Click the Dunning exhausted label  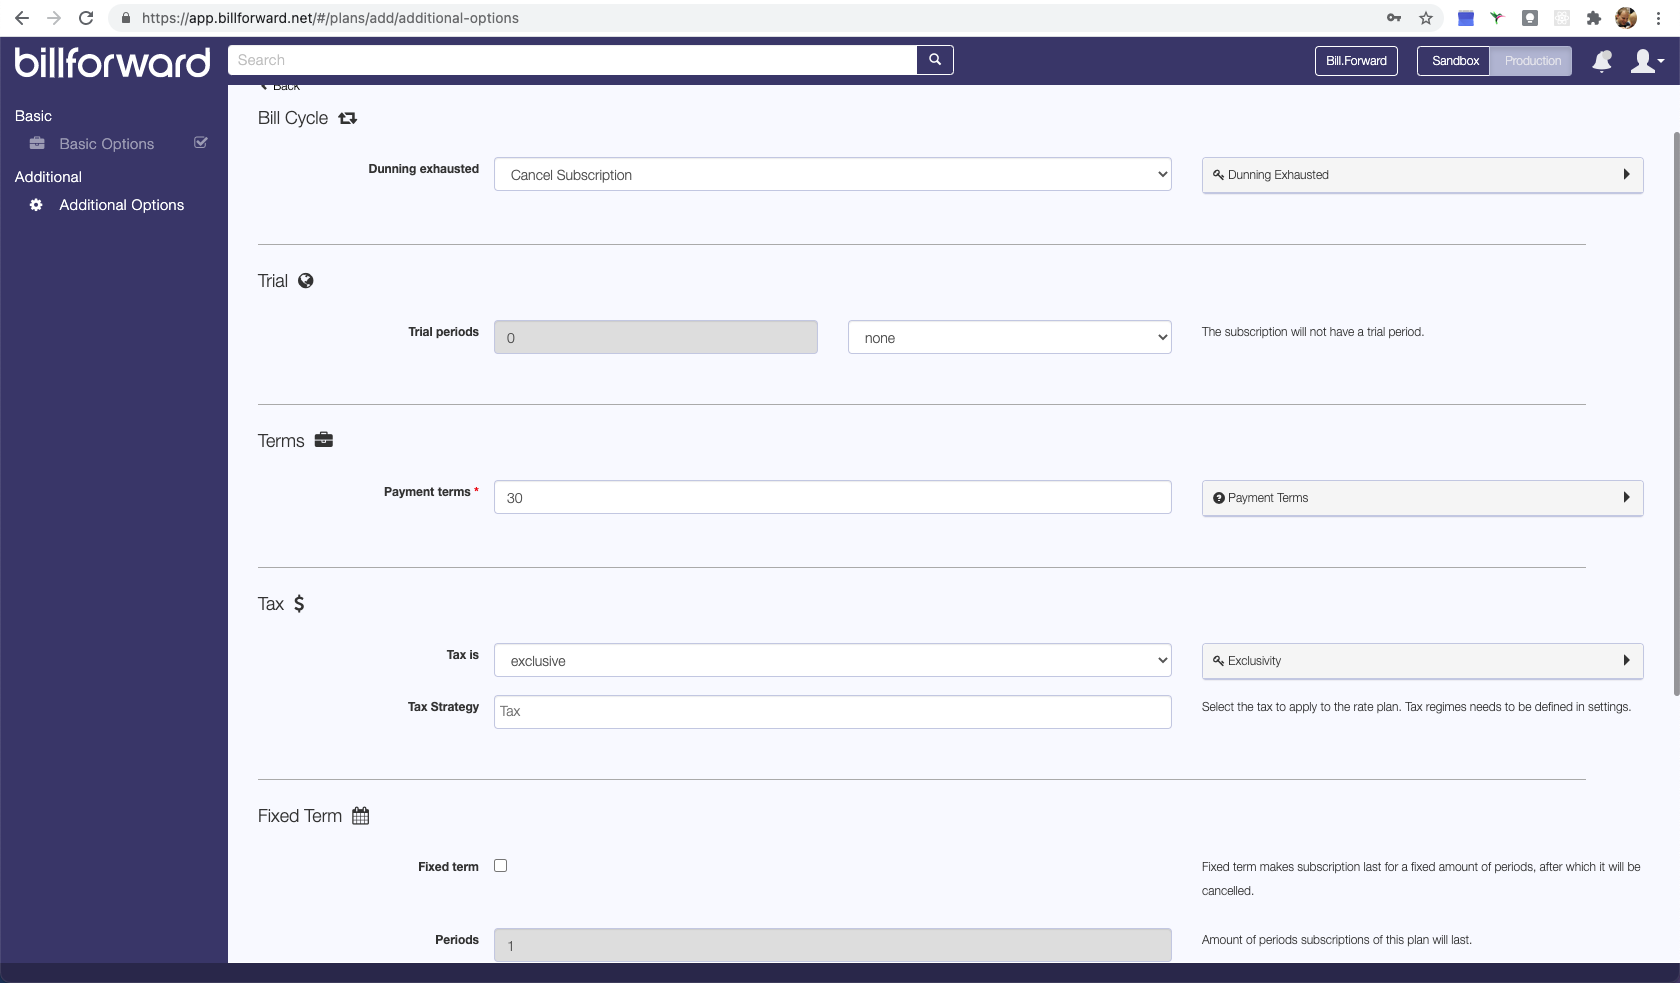[x=423, y=169]
